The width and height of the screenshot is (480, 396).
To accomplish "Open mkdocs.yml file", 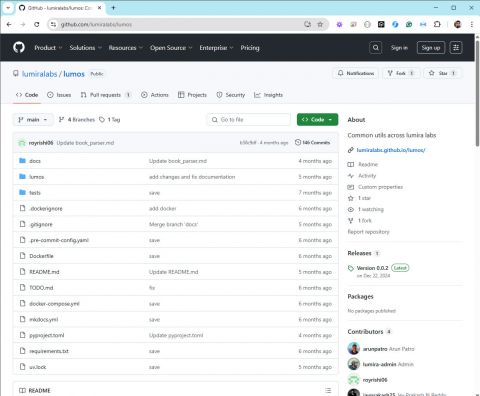I will tap(43, 319).
